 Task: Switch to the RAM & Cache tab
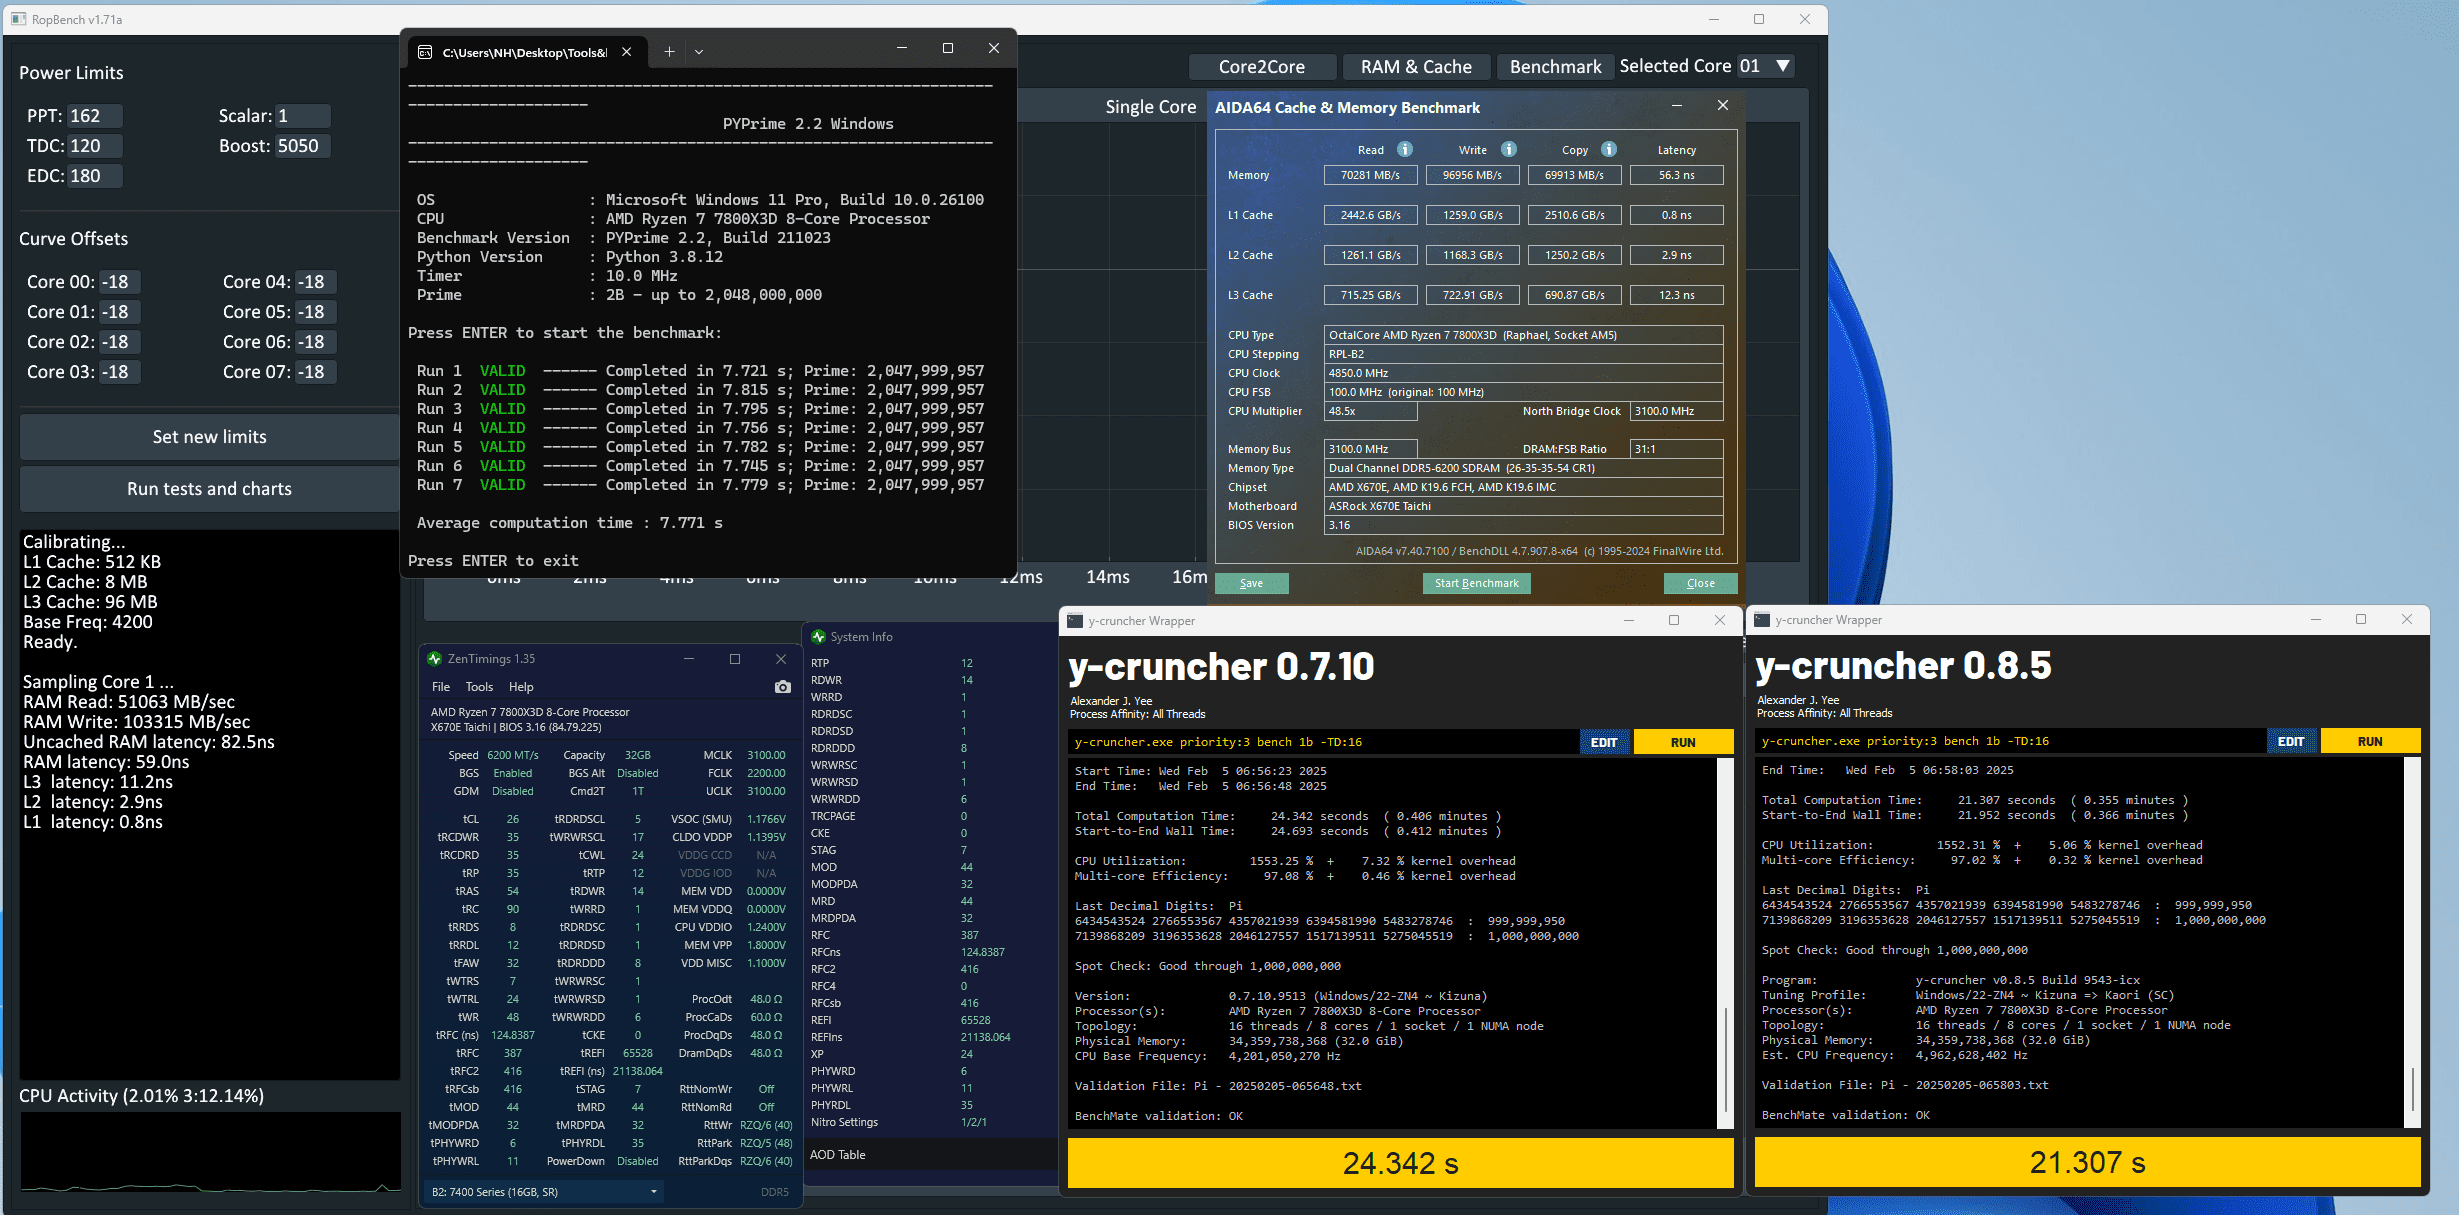point(1416,67)
